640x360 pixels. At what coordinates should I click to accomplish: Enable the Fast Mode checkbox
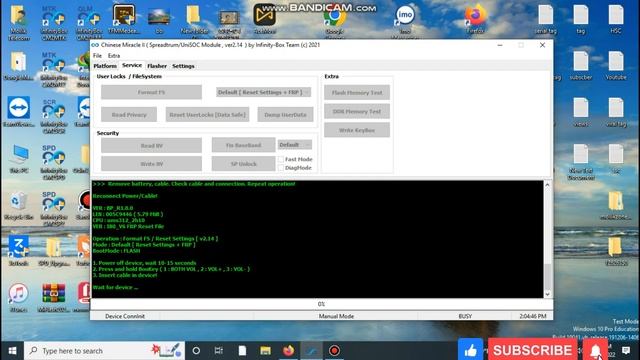281,159
